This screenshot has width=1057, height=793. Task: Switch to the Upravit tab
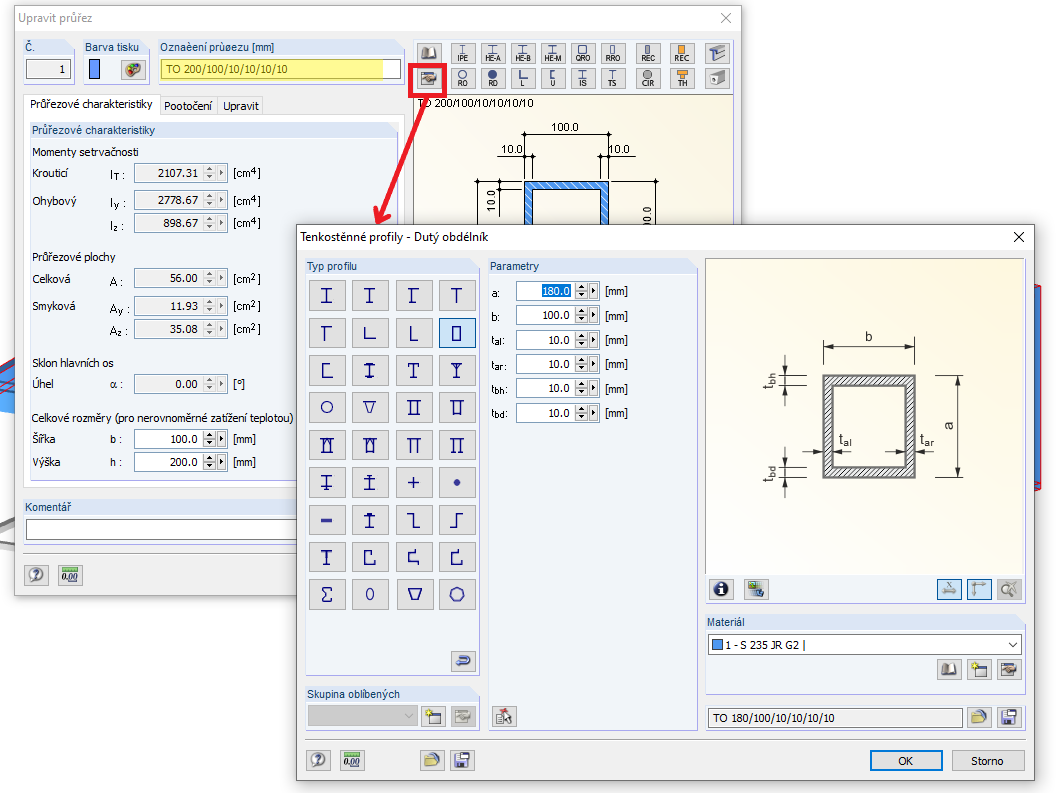(241, 106)
